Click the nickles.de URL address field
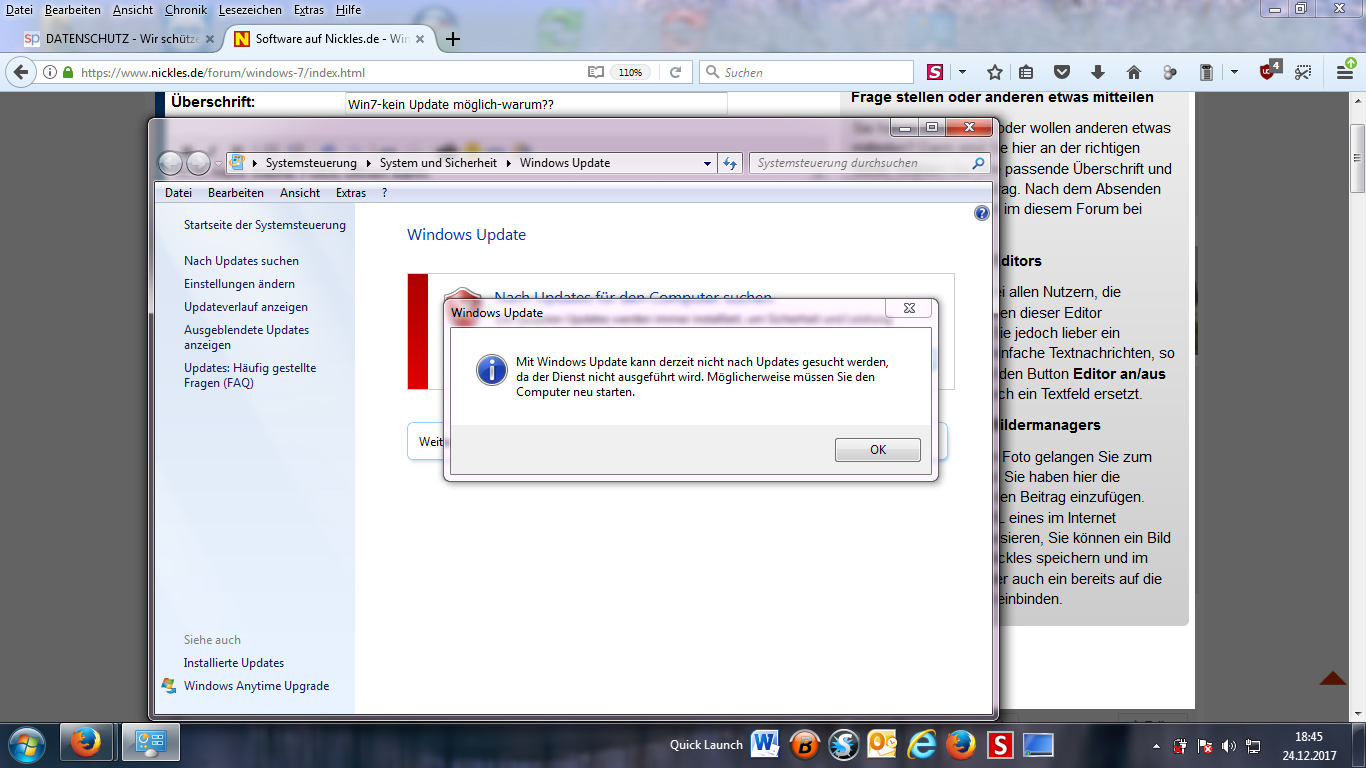 point(330,72)
